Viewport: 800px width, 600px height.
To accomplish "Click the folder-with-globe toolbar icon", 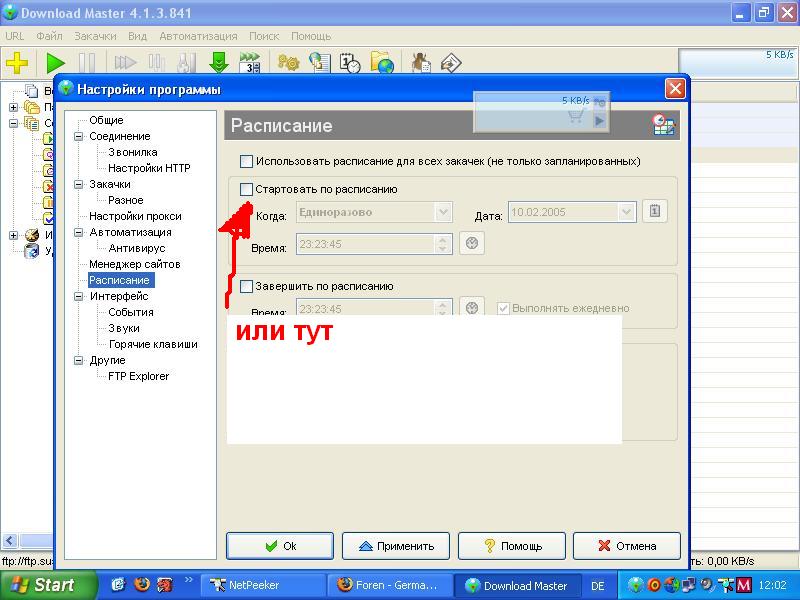I will tap(382, 63).
